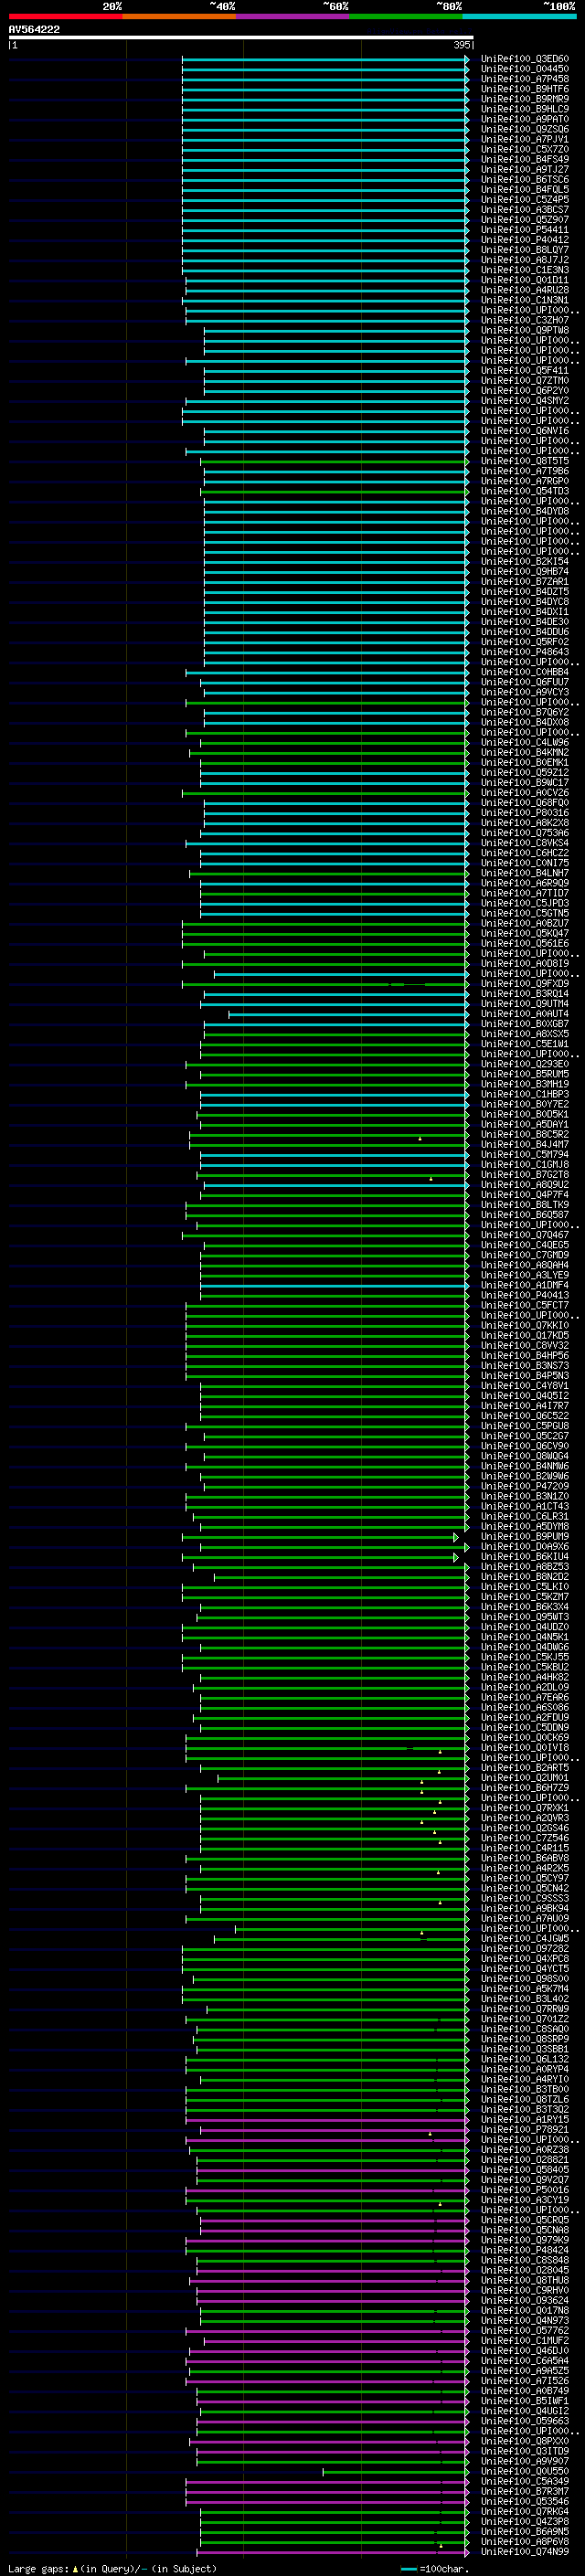Image resolution: width=585 pixels, height=2576 pixels.
Task: Click the white query sequence bar
Action: point(241,38)
